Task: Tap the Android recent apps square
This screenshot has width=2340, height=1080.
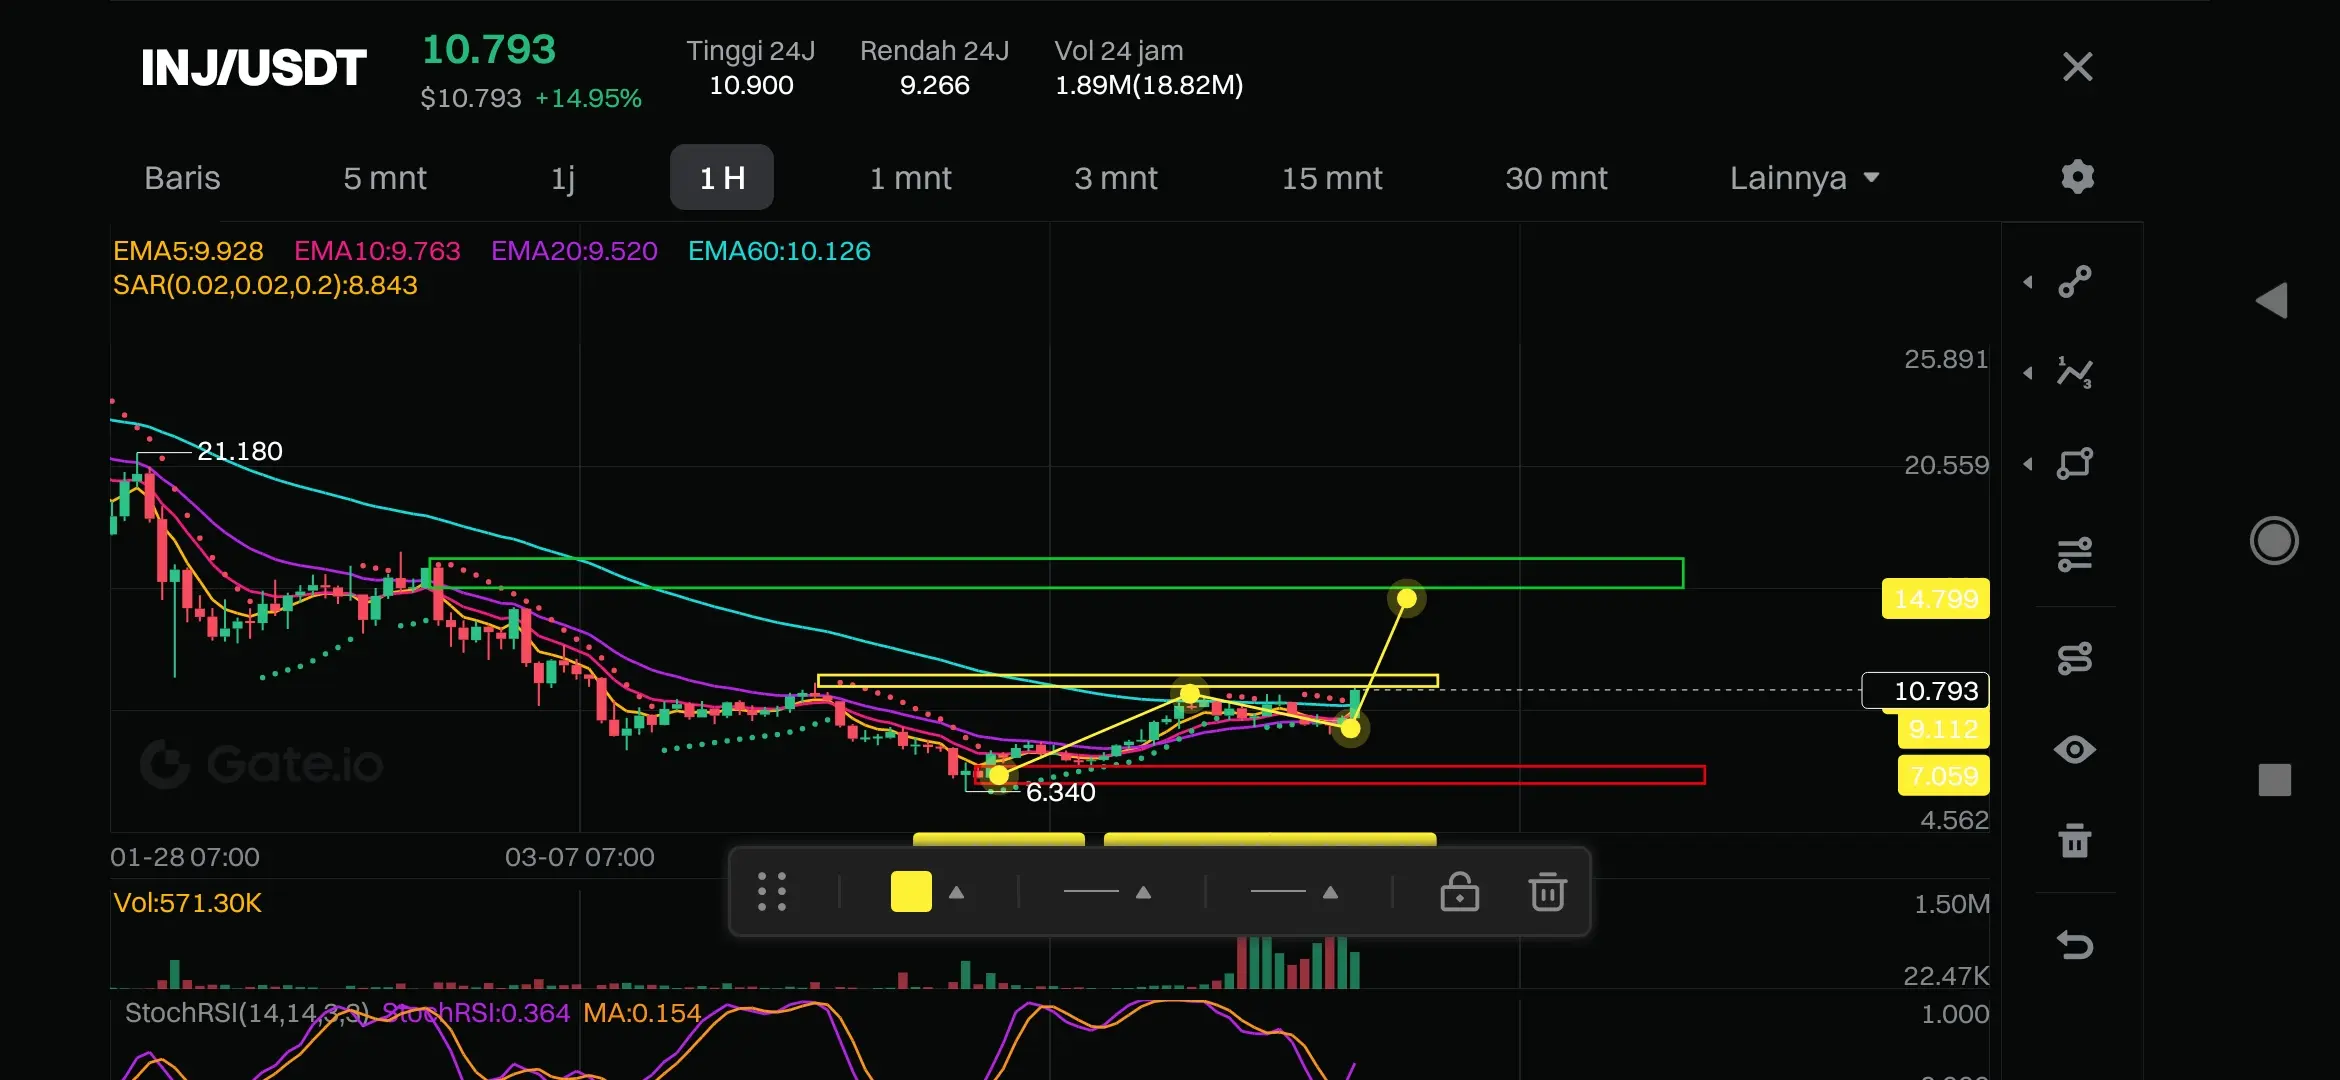Action: pyautogui.click(x=2274, y=780)
